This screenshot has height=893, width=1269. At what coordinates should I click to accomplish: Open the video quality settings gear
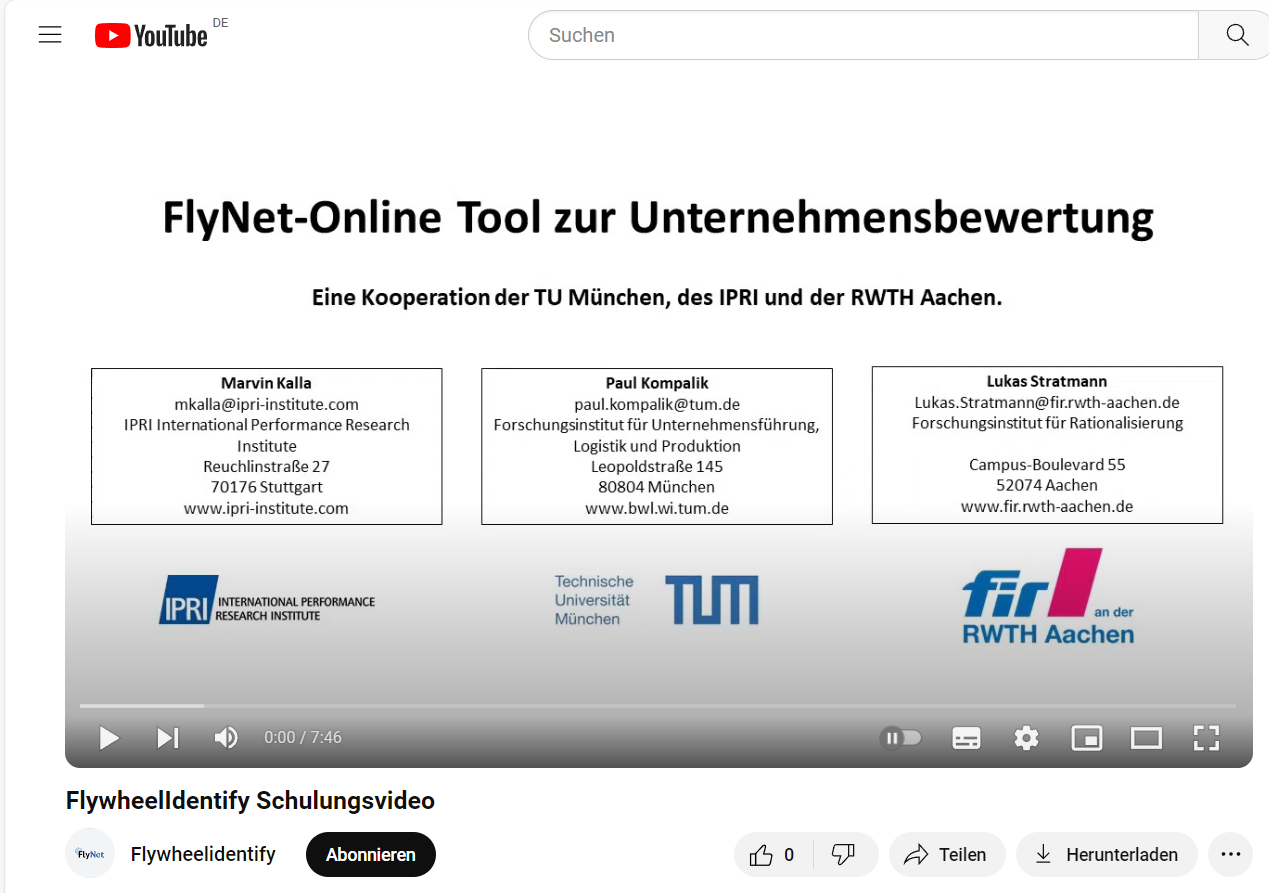(1026, 737)
